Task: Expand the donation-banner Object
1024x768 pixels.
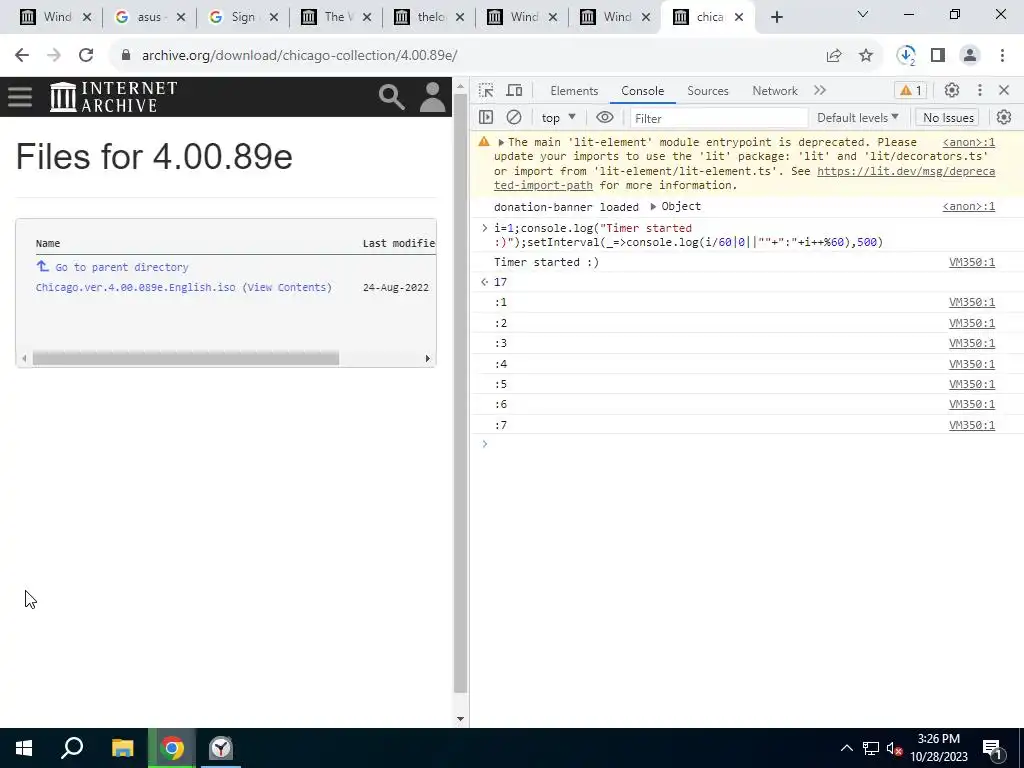Action: point(652,206)
